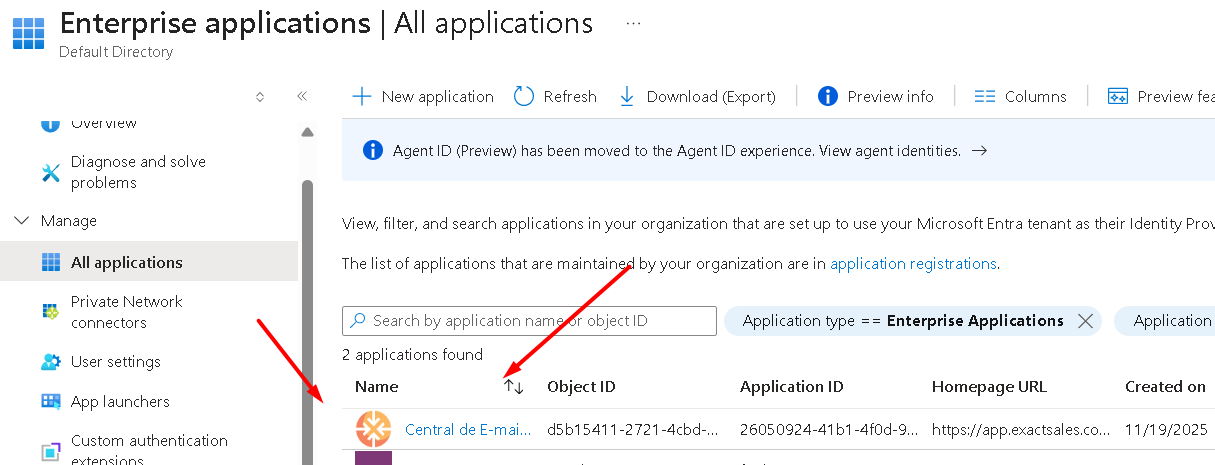This screenshot has height=465, width=1215.
Task: Select All applications menu item
Action: [149, 262]
